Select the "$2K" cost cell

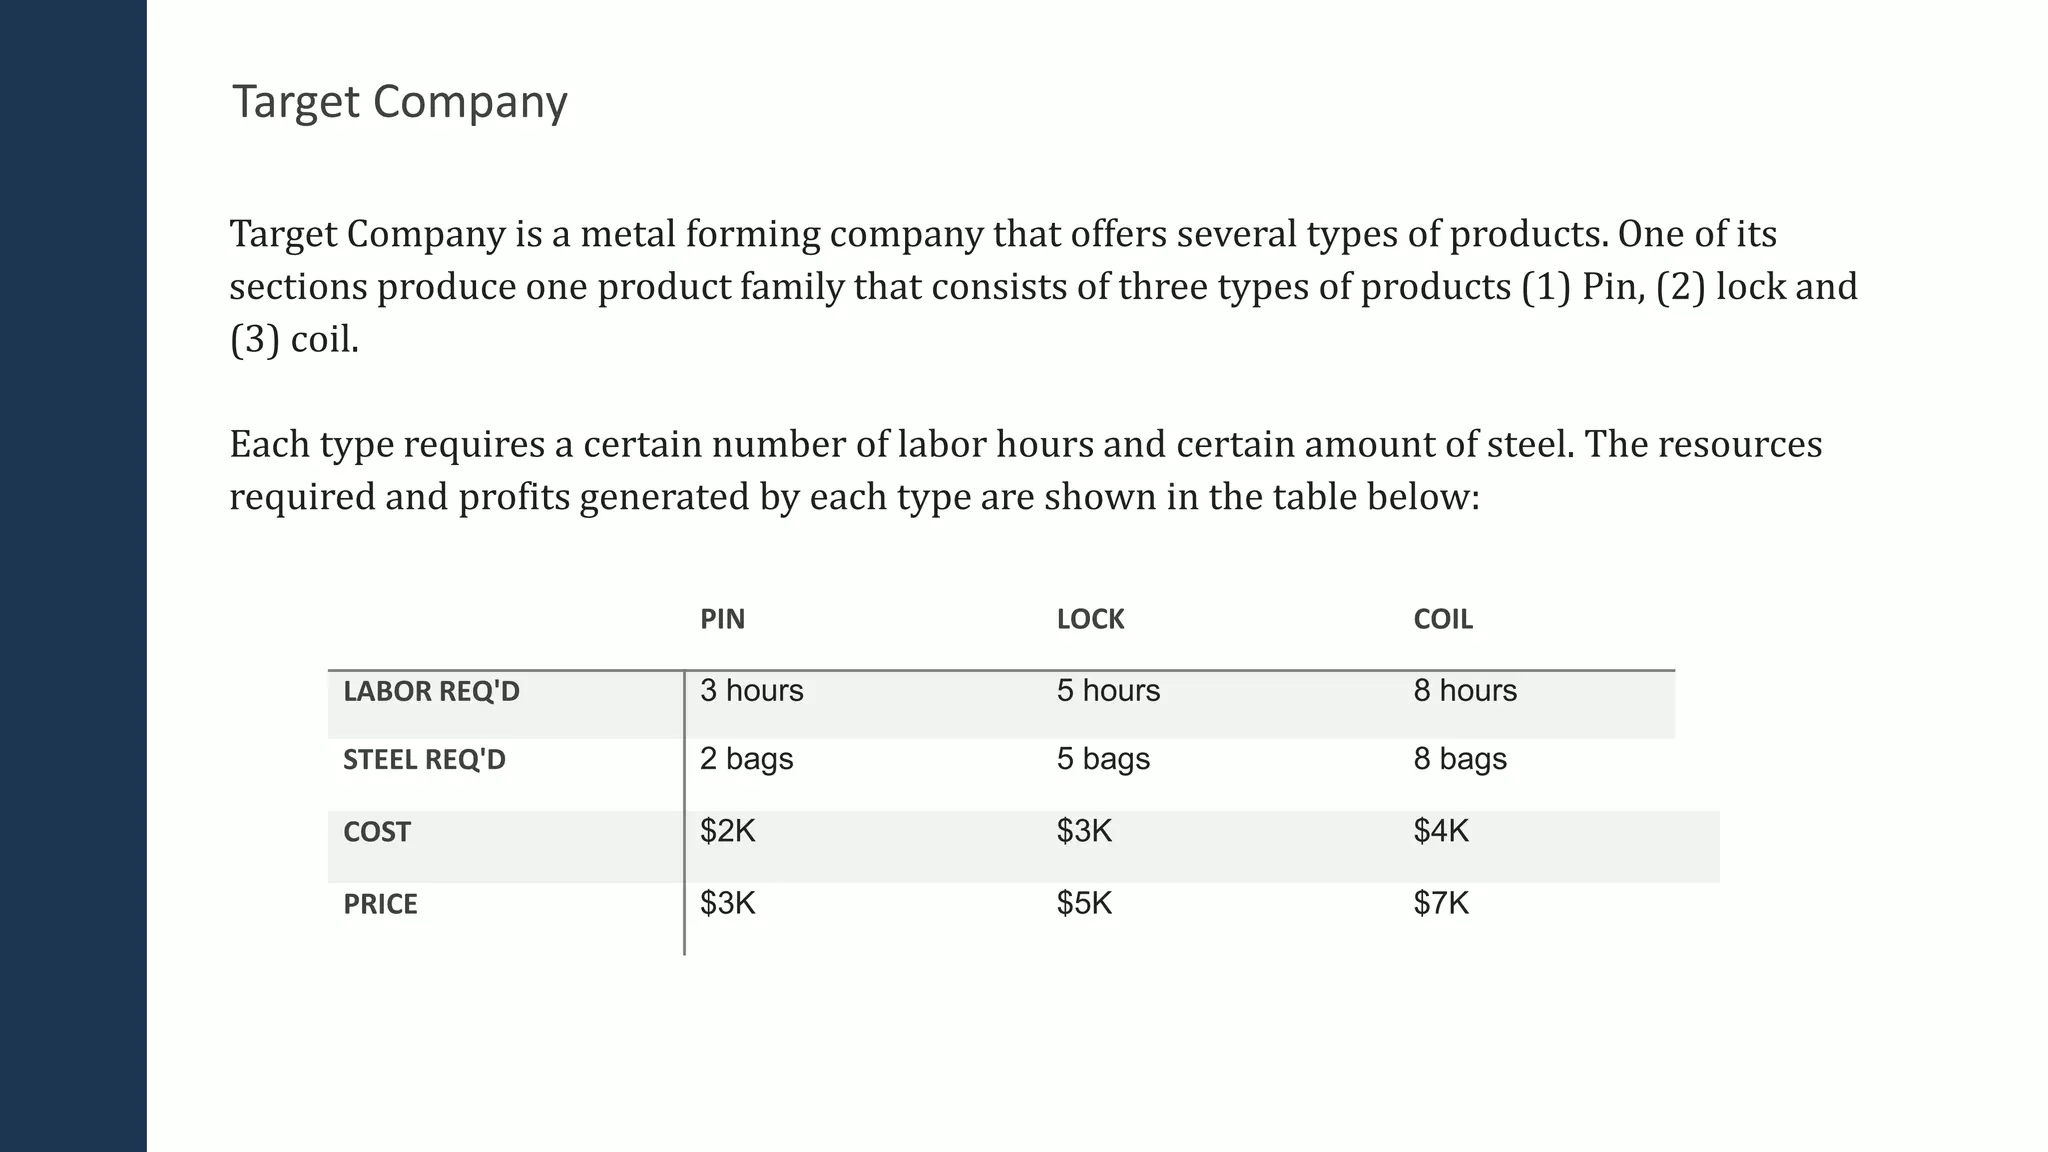coord(727,831)
